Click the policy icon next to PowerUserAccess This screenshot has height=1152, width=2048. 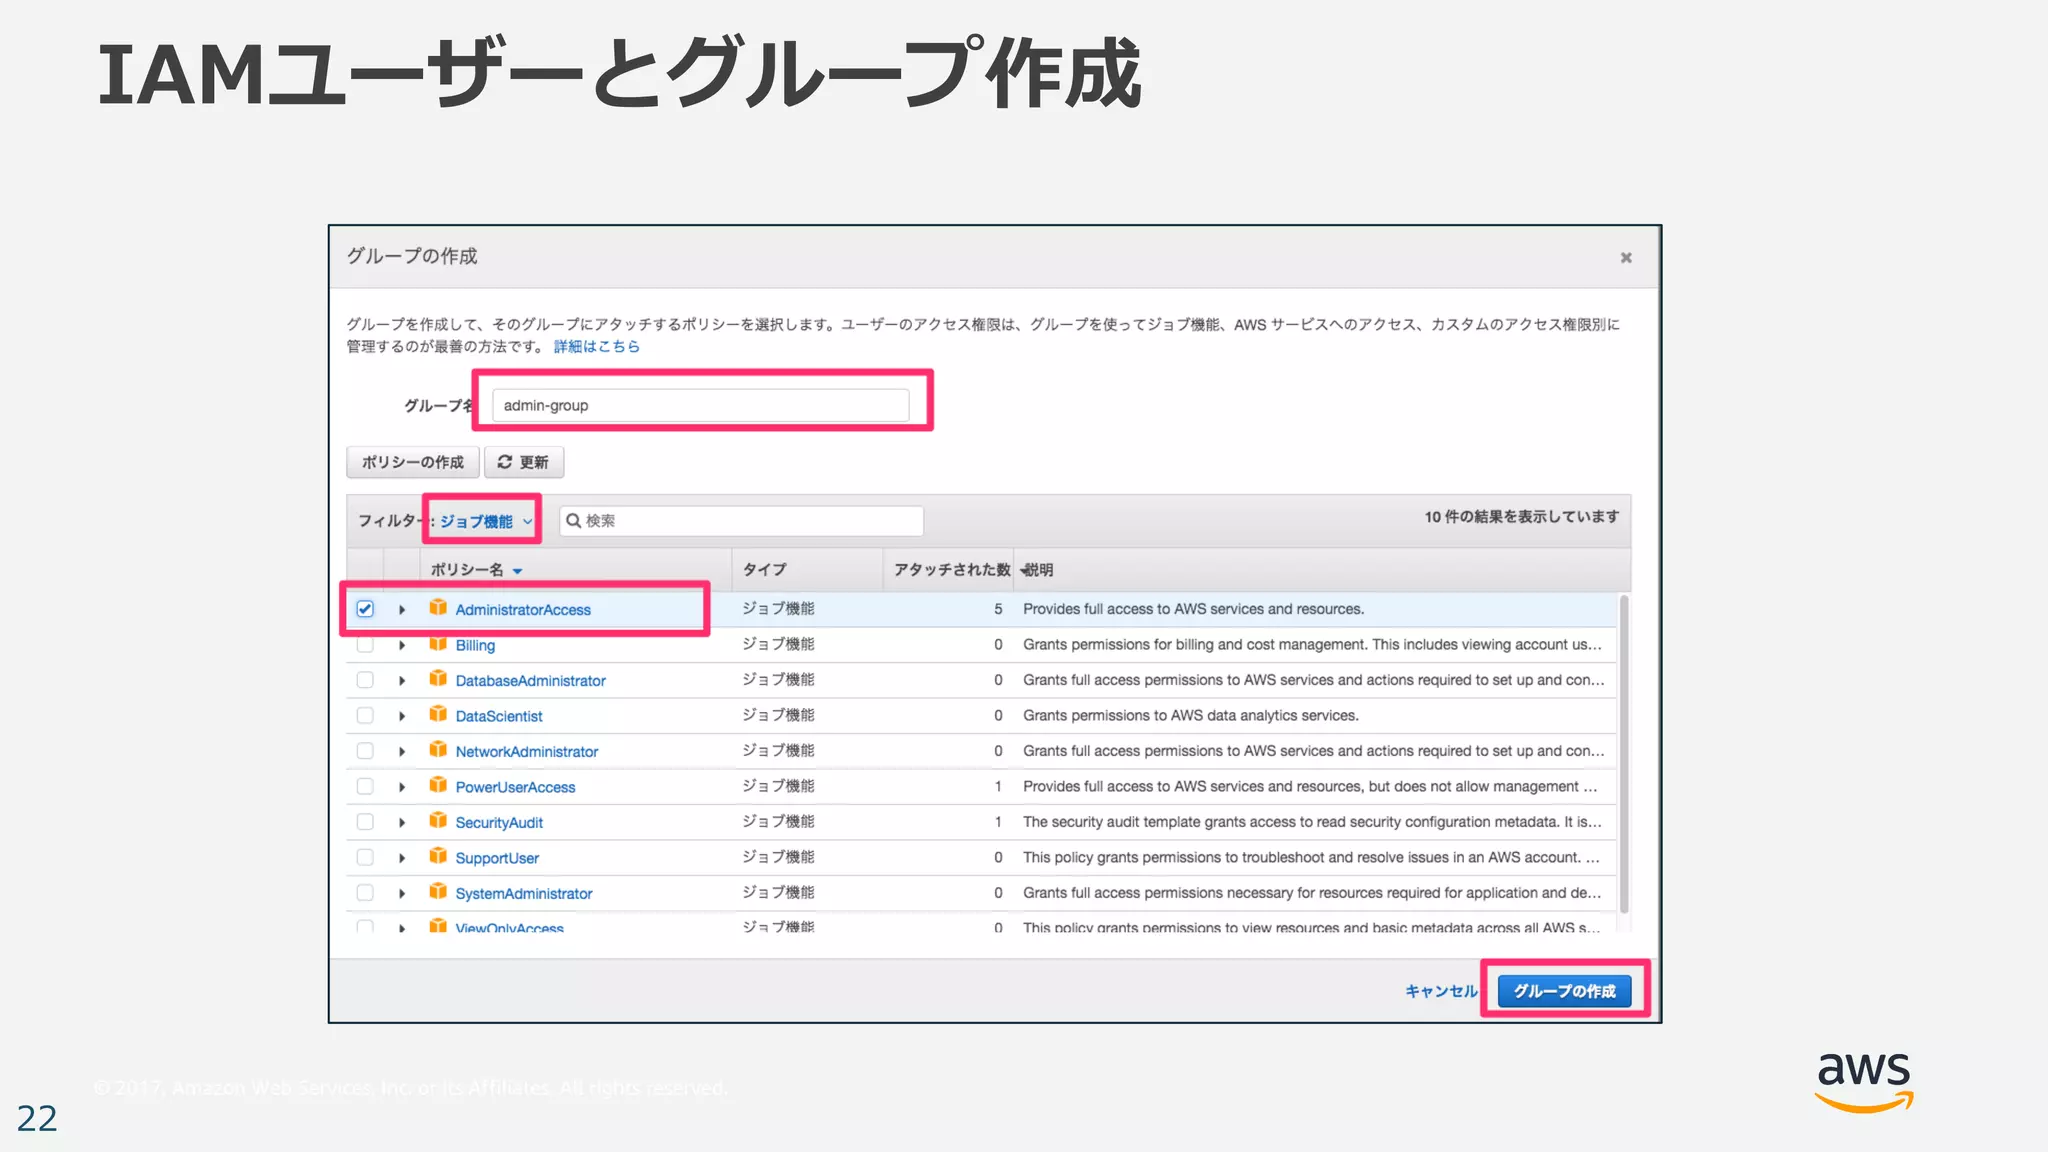coord(438,786)
